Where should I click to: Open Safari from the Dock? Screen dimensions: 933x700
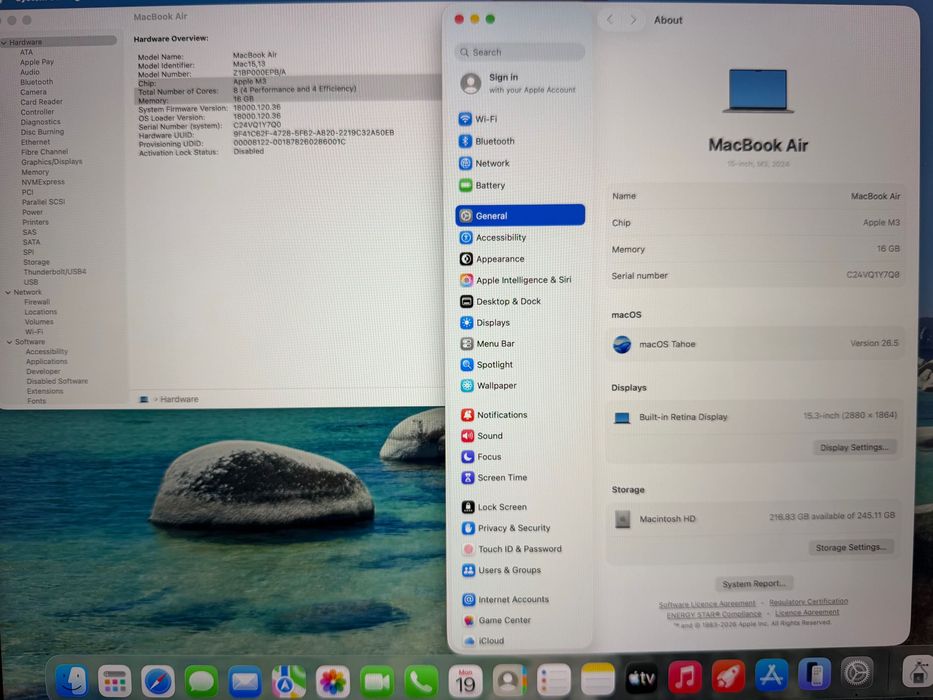click(x=158, y=681)
